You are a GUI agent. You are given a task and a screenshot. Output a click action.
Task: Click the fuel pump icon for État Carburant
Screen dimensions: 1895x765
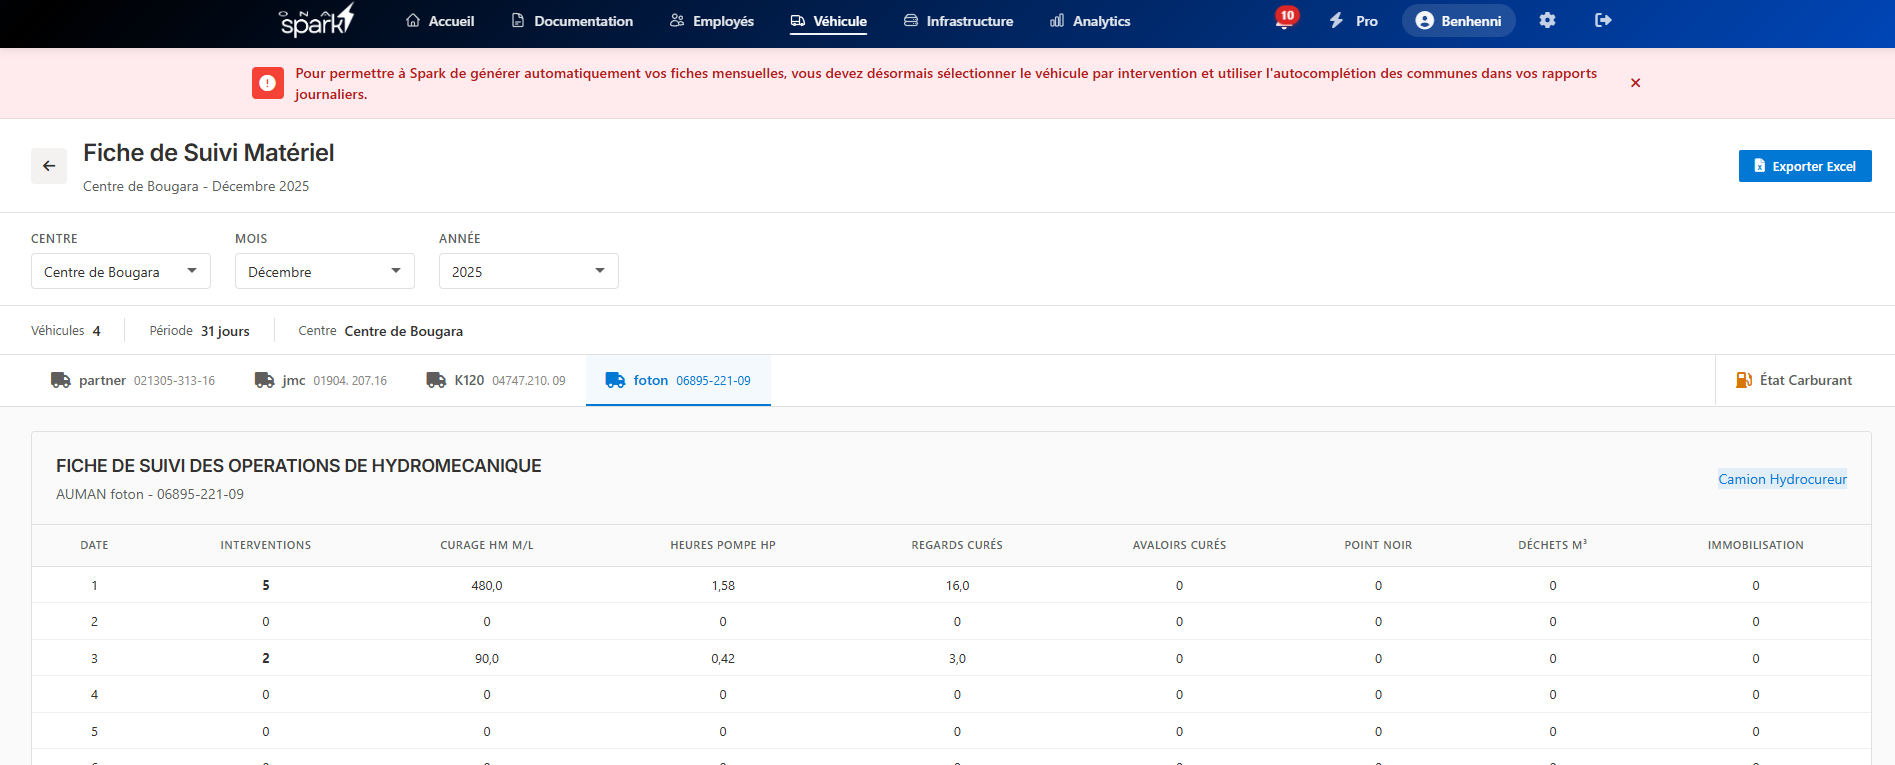(1743, 380)
